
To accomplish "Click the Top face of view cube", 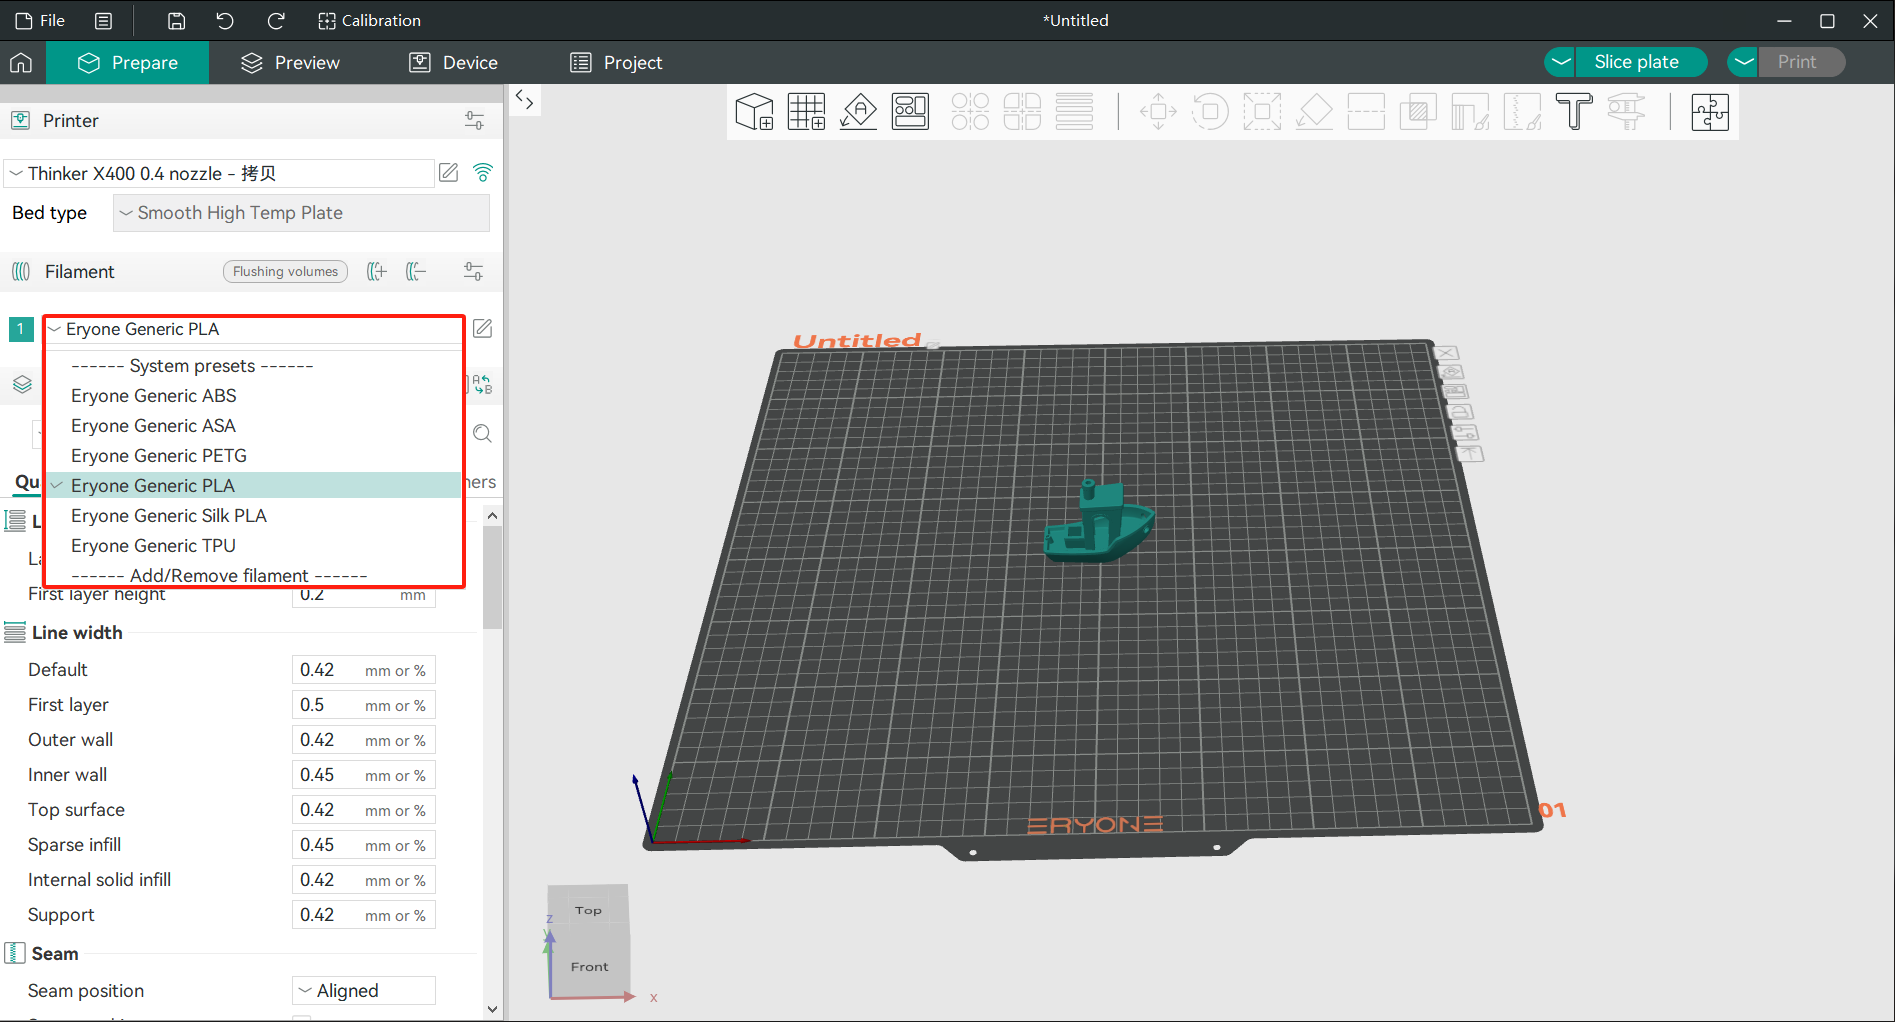I will point(588,910).
